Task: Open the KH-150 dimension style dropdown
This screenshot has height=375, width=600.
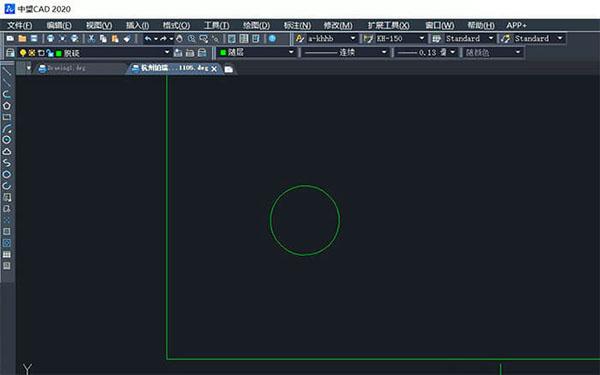Action: pyautogui.click(x=422, y=38)
